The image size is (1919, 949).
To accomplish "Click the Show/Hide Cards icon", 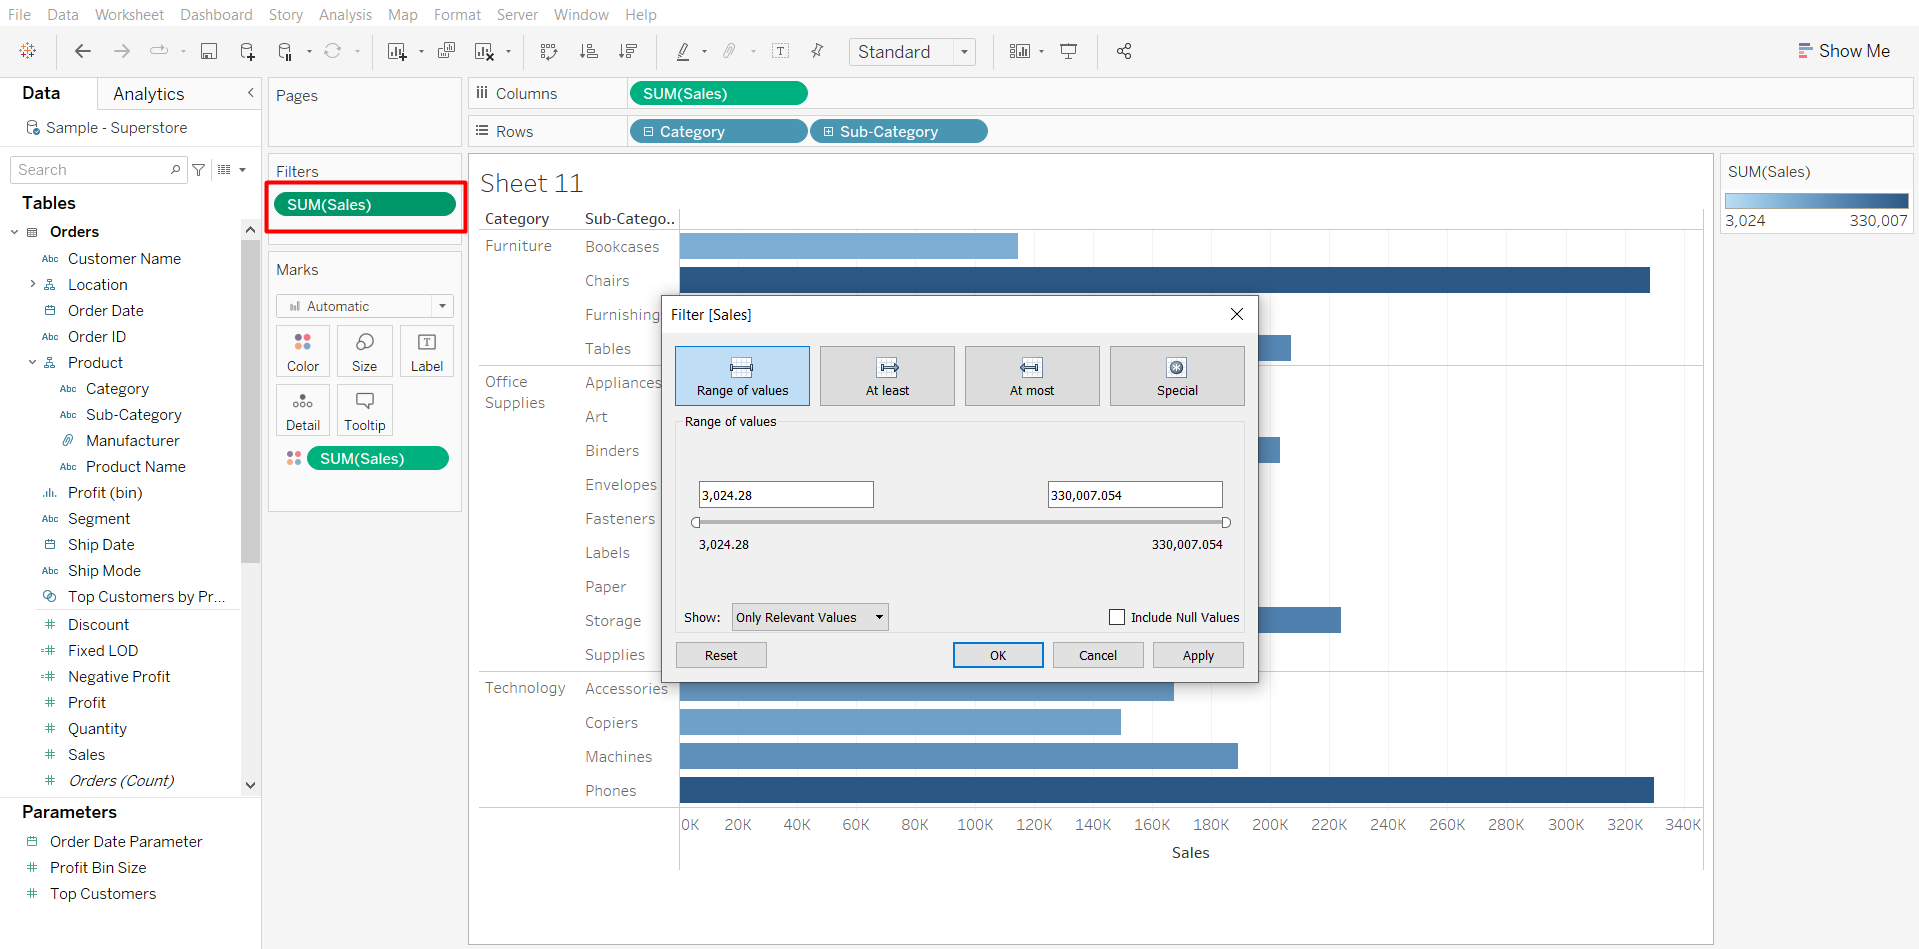I will (x=1020, y=51).
